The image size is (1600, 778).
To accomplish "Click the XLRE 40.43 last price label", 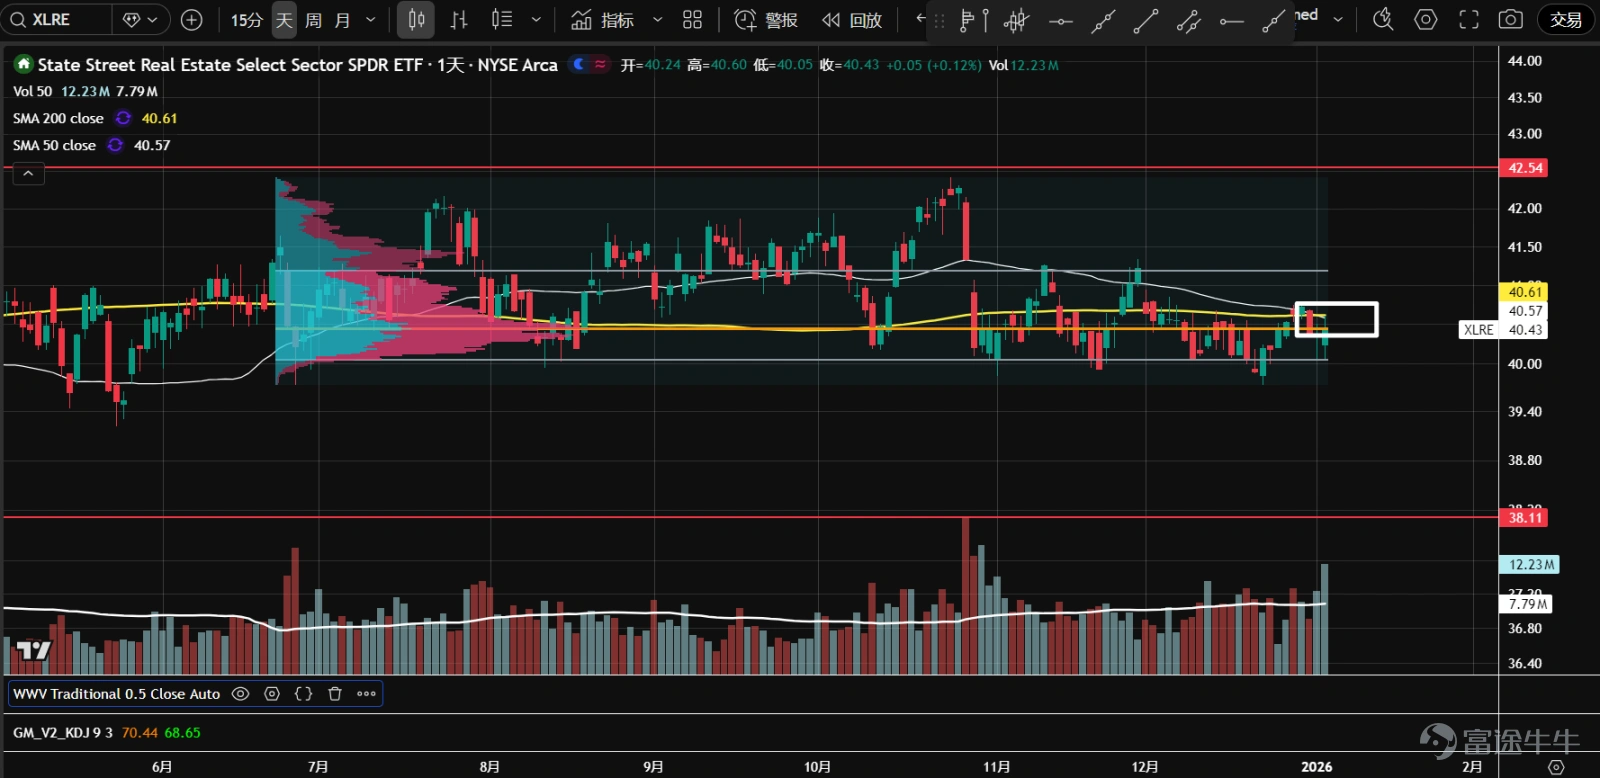I will 1503,330.
